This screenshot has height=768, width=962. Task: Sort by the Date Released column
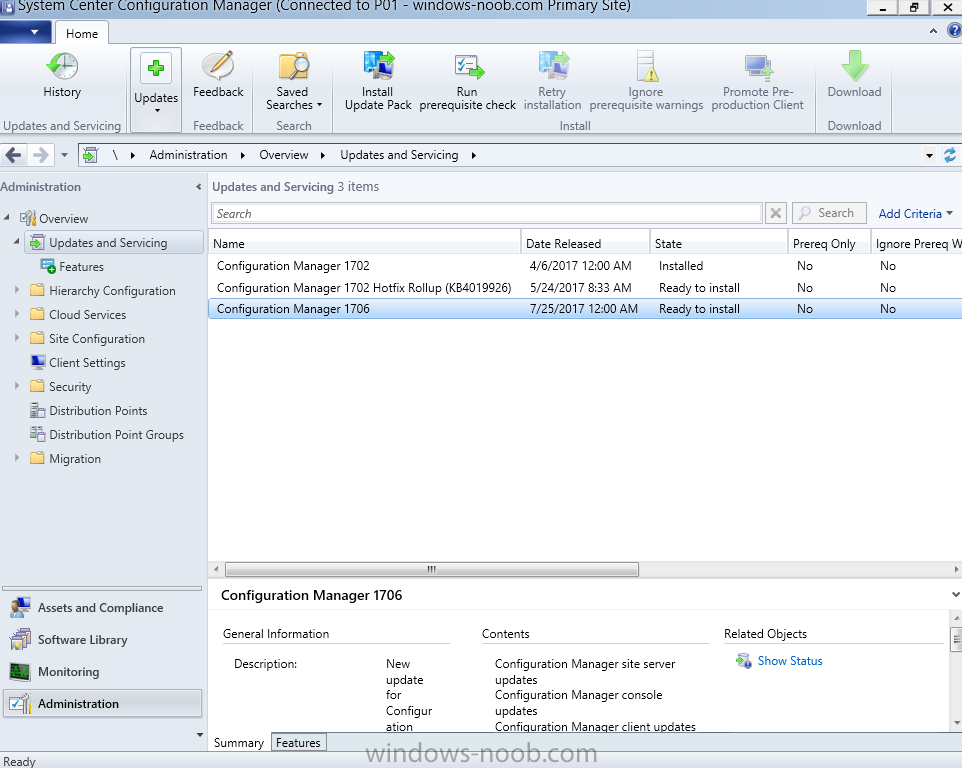point(586,244)
